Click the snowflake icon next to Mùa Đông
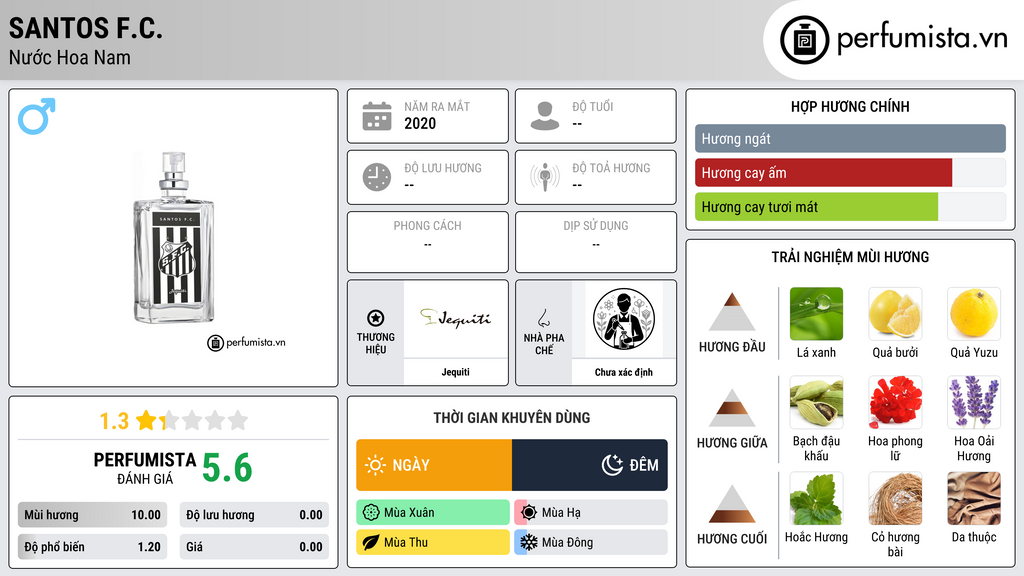The image size is (1024, 576). click(529, 542)
